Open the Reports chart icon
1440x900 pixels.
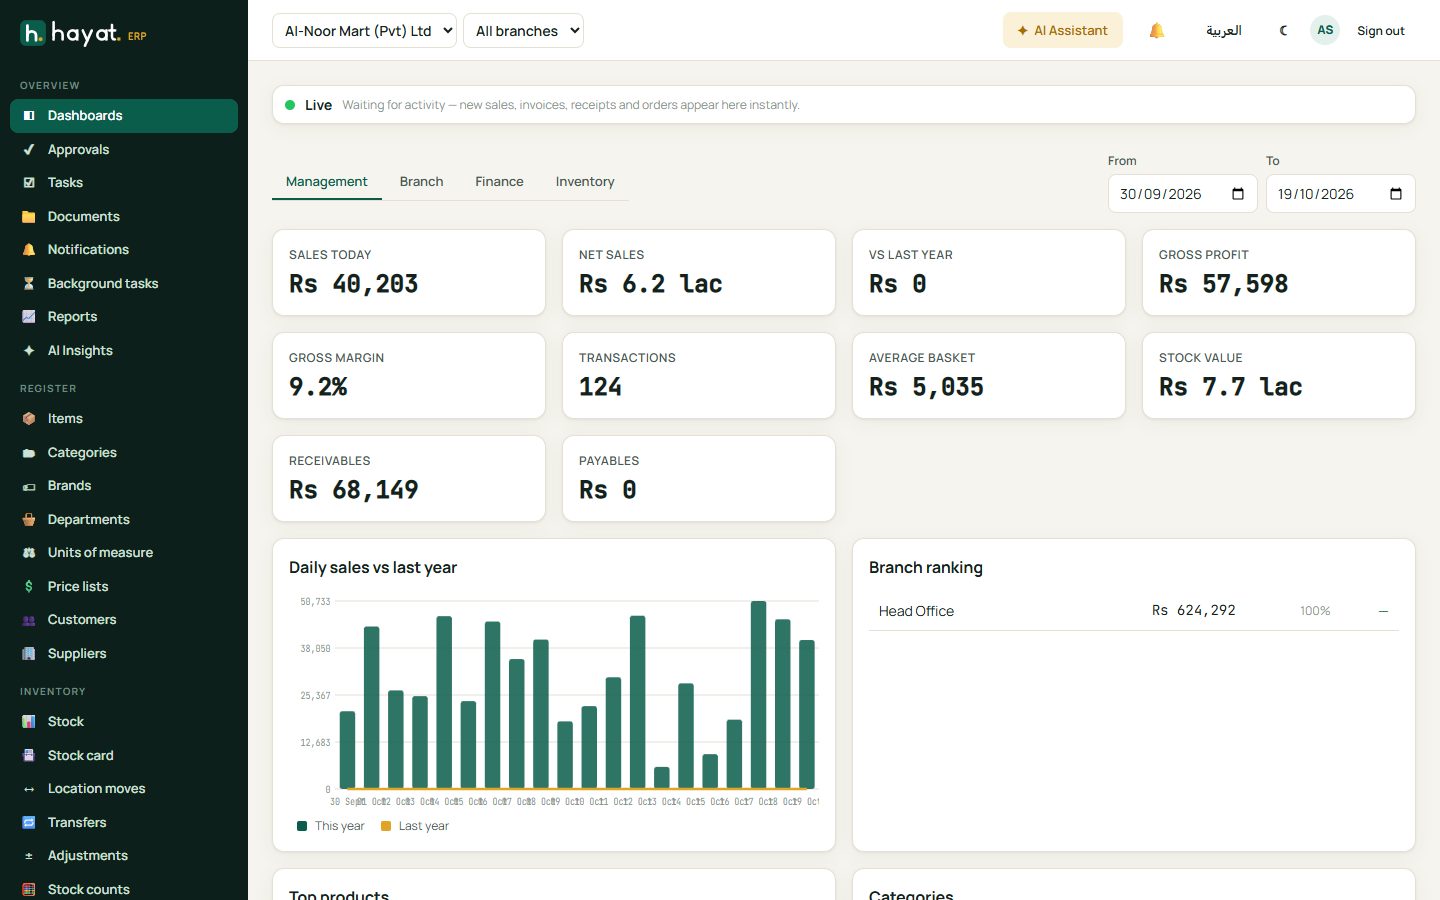point(29,317)
